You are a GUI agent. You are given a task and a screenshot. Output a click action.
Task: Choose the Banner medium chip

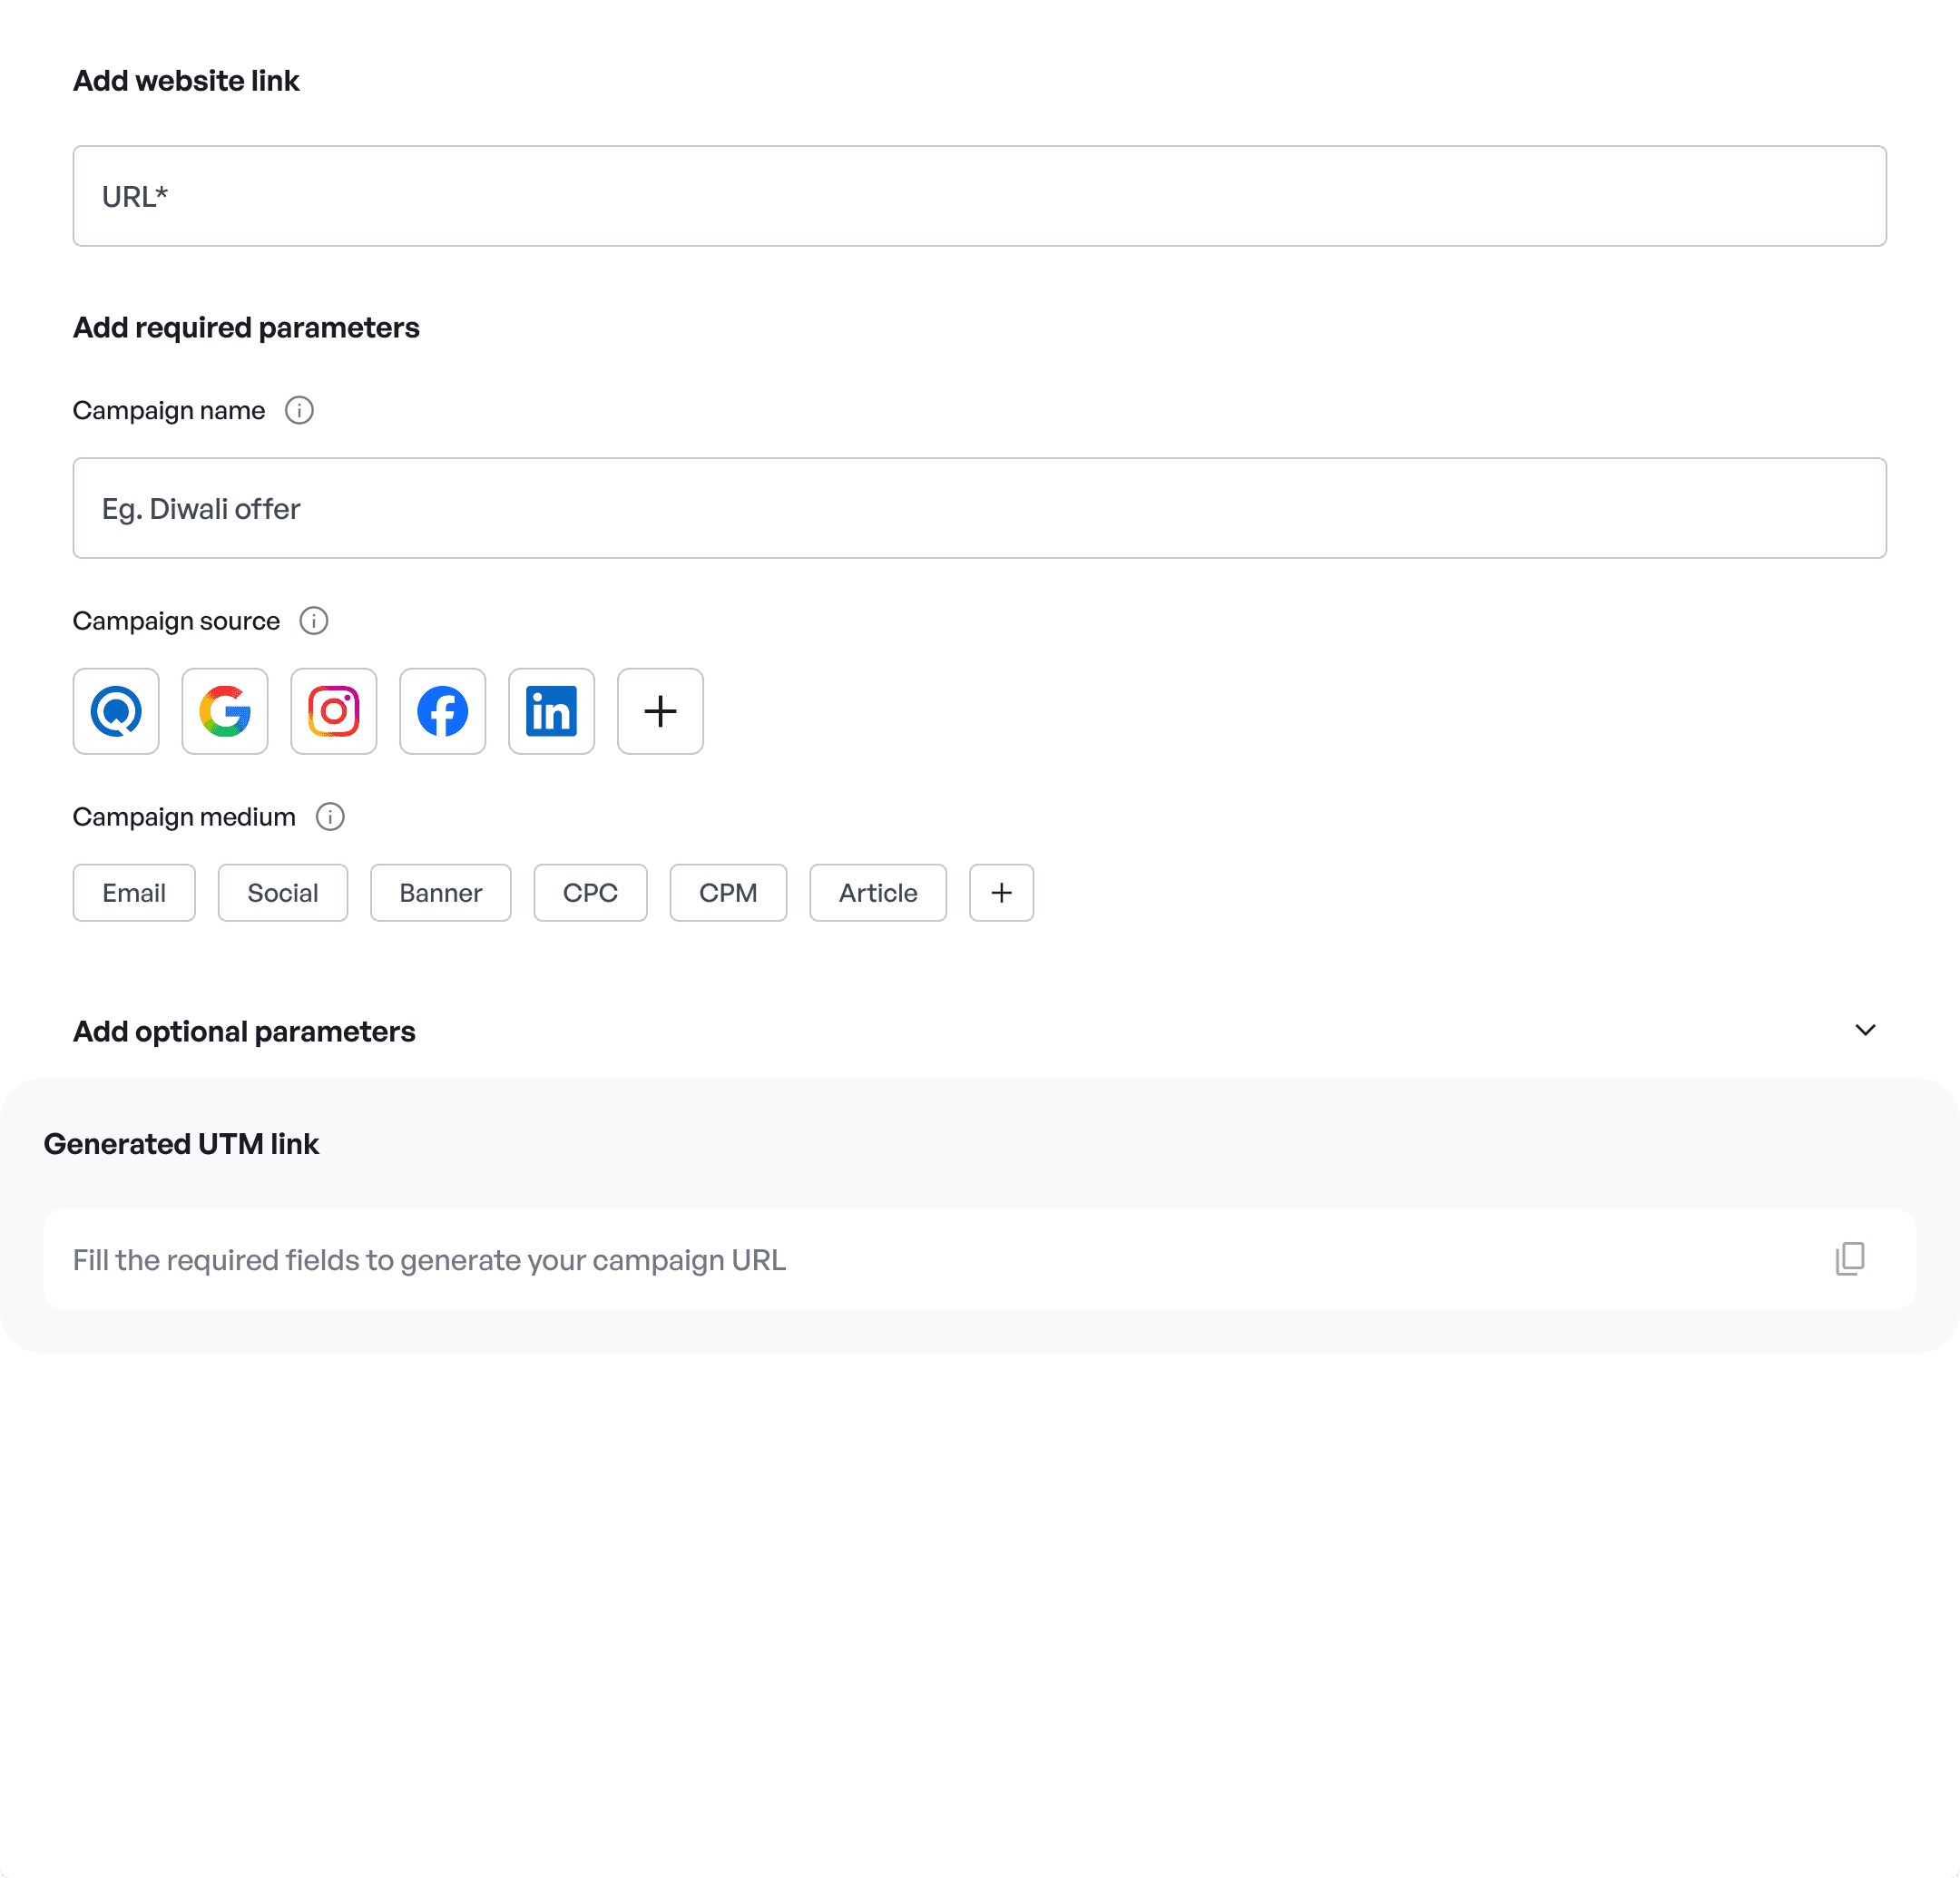point(441,893)
